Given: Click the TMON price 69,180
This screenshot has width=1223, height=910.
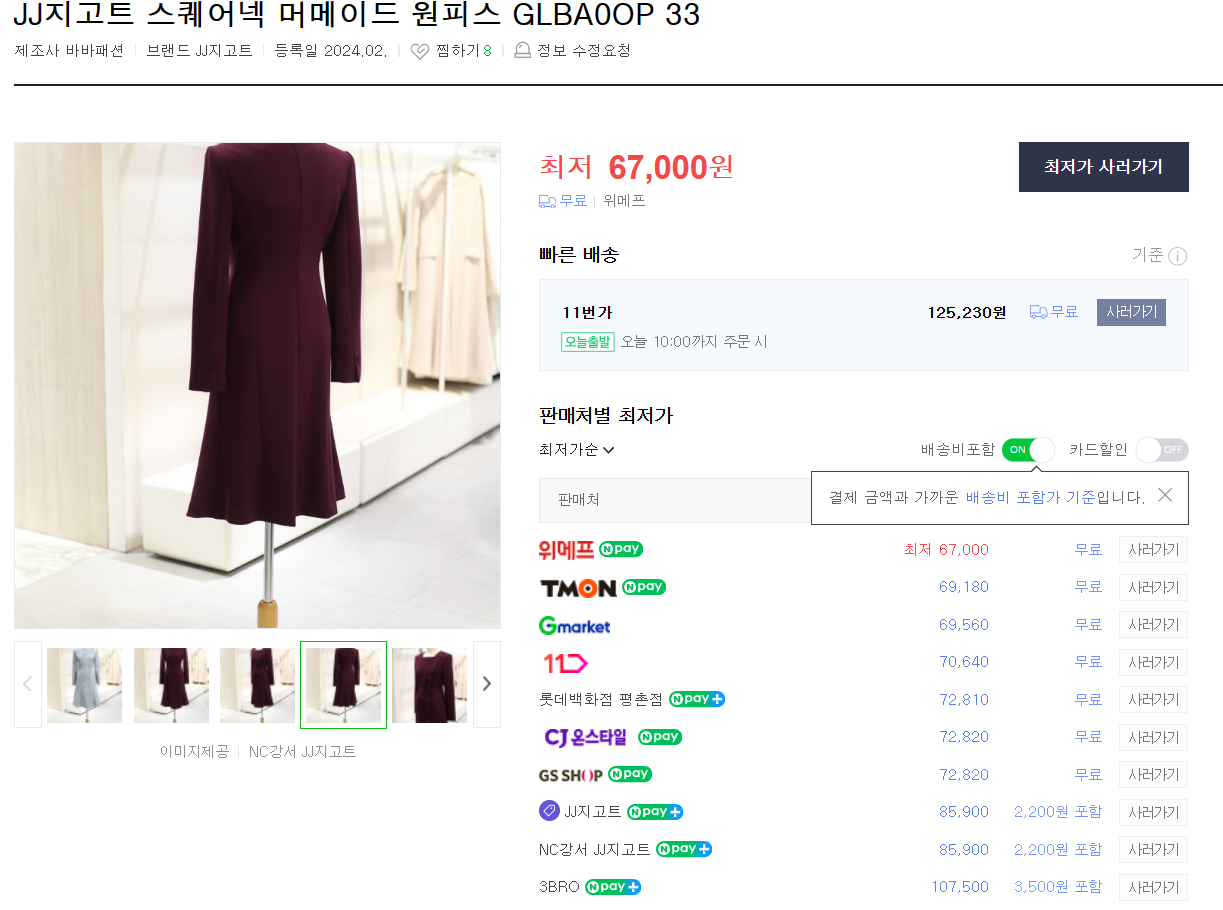Looking at the screenshot, I should (x=964, y=587).
